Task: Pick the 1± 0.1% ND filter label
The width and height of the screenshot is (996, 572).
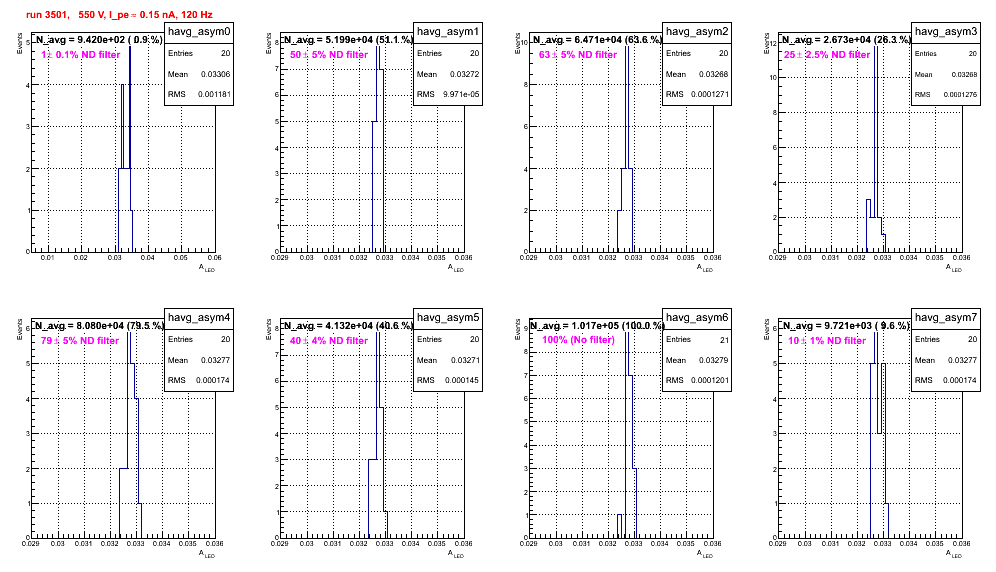Action: [81, 55]
